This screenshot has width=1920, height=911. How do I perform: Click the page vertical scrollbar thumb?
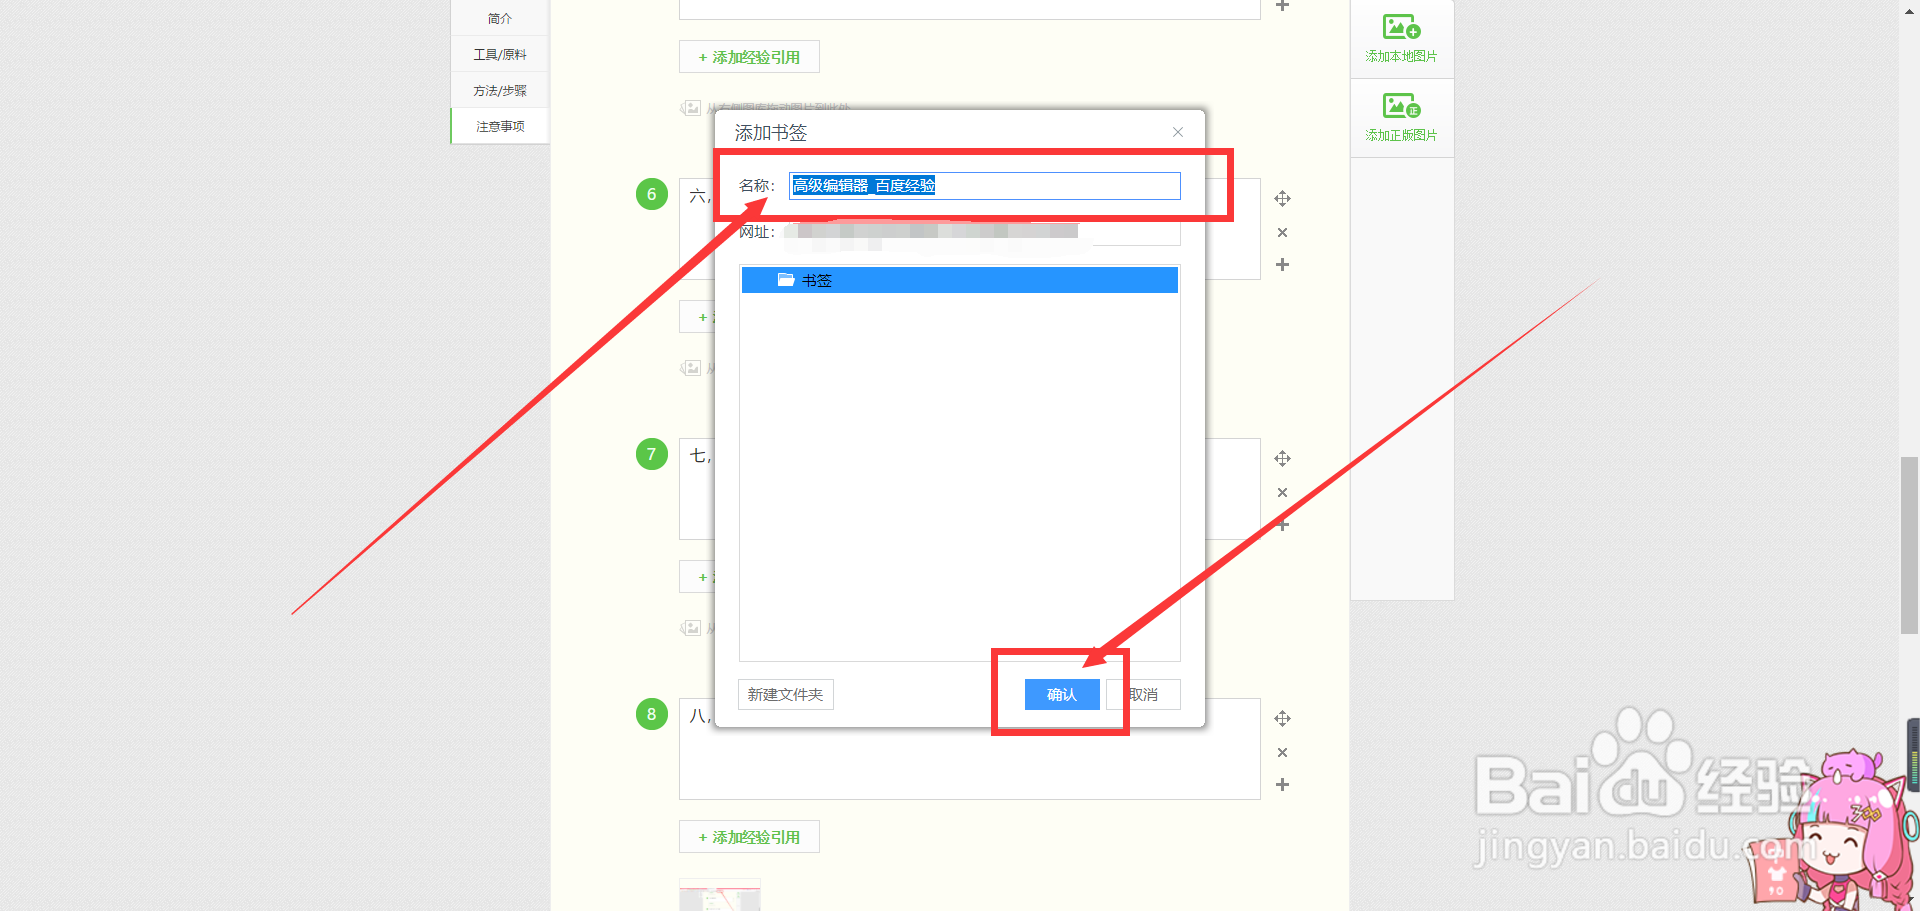pyautogui.click(x=1909, y=545)
